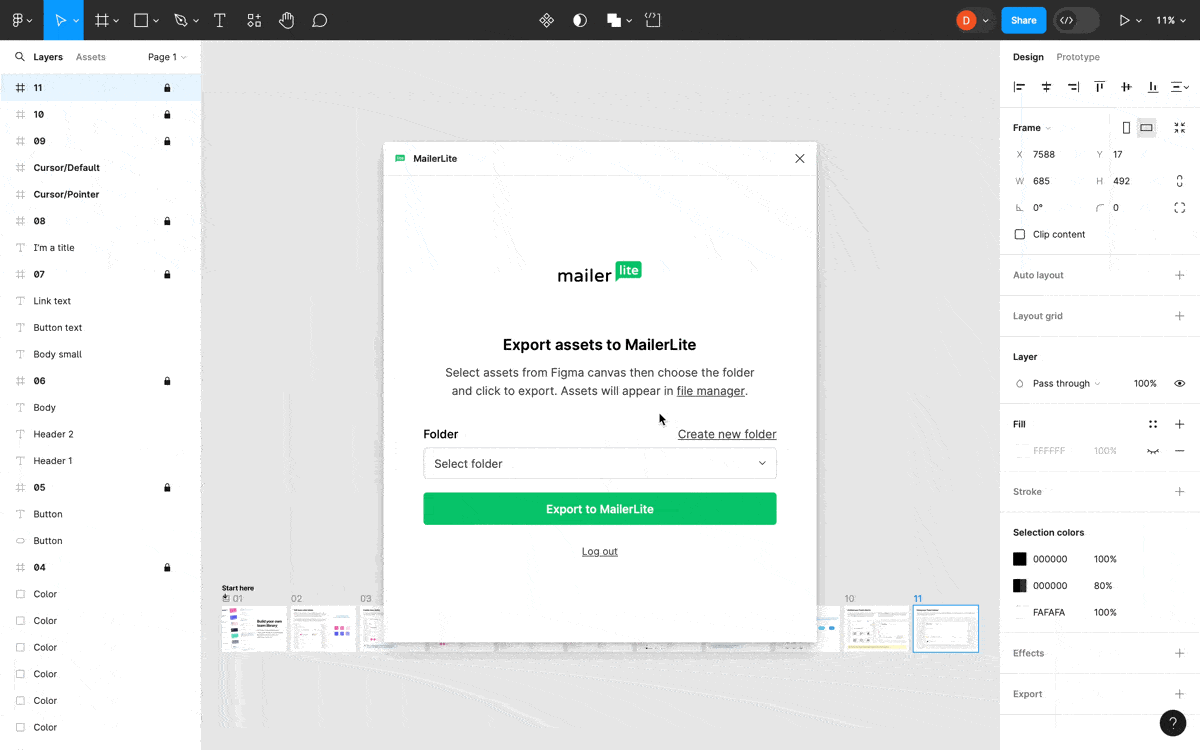The image size is (1200, 750).
Task: Click the crop/frame selection icon in toolbar
Action: pos(653,20)
